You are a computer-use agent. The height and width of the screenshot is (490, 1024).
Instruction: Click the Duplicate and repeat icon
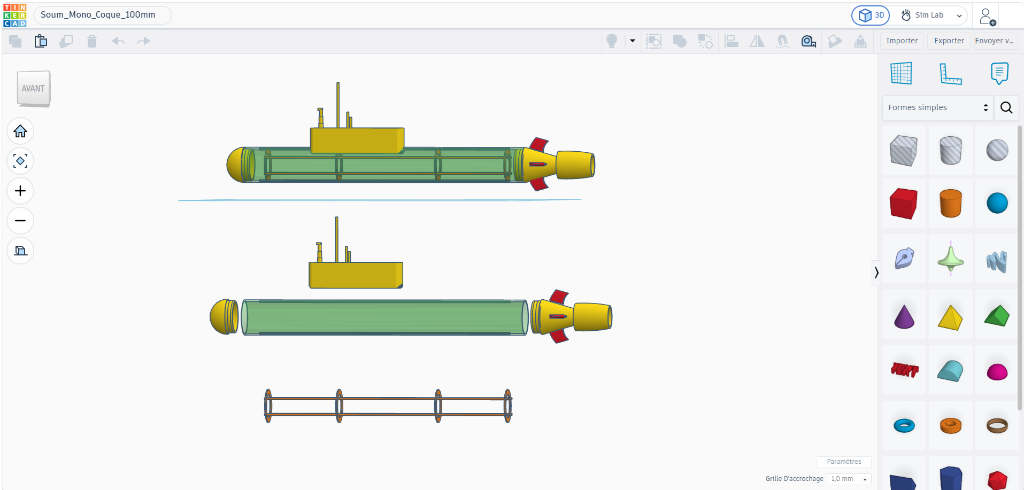pos(66,41)
